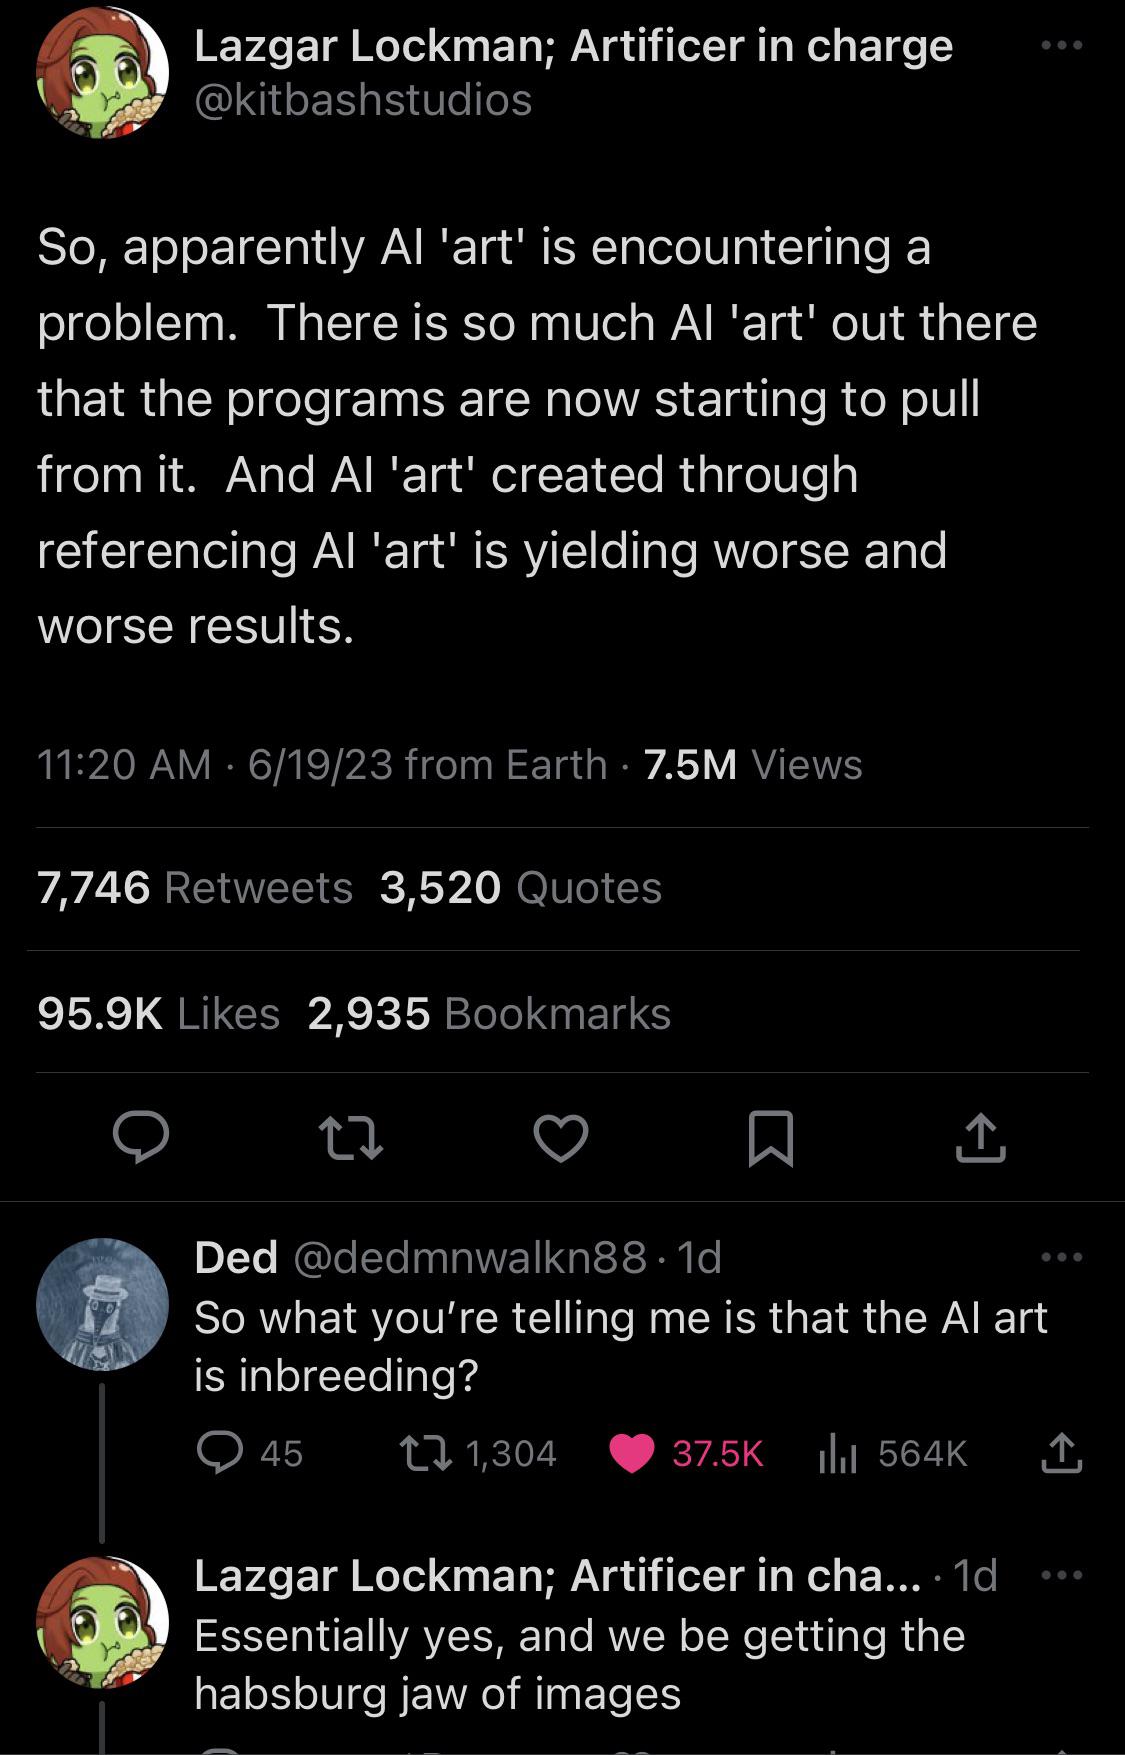Open more options on Ded's reply
1125x1755 pixels.
[1061, 1257]
